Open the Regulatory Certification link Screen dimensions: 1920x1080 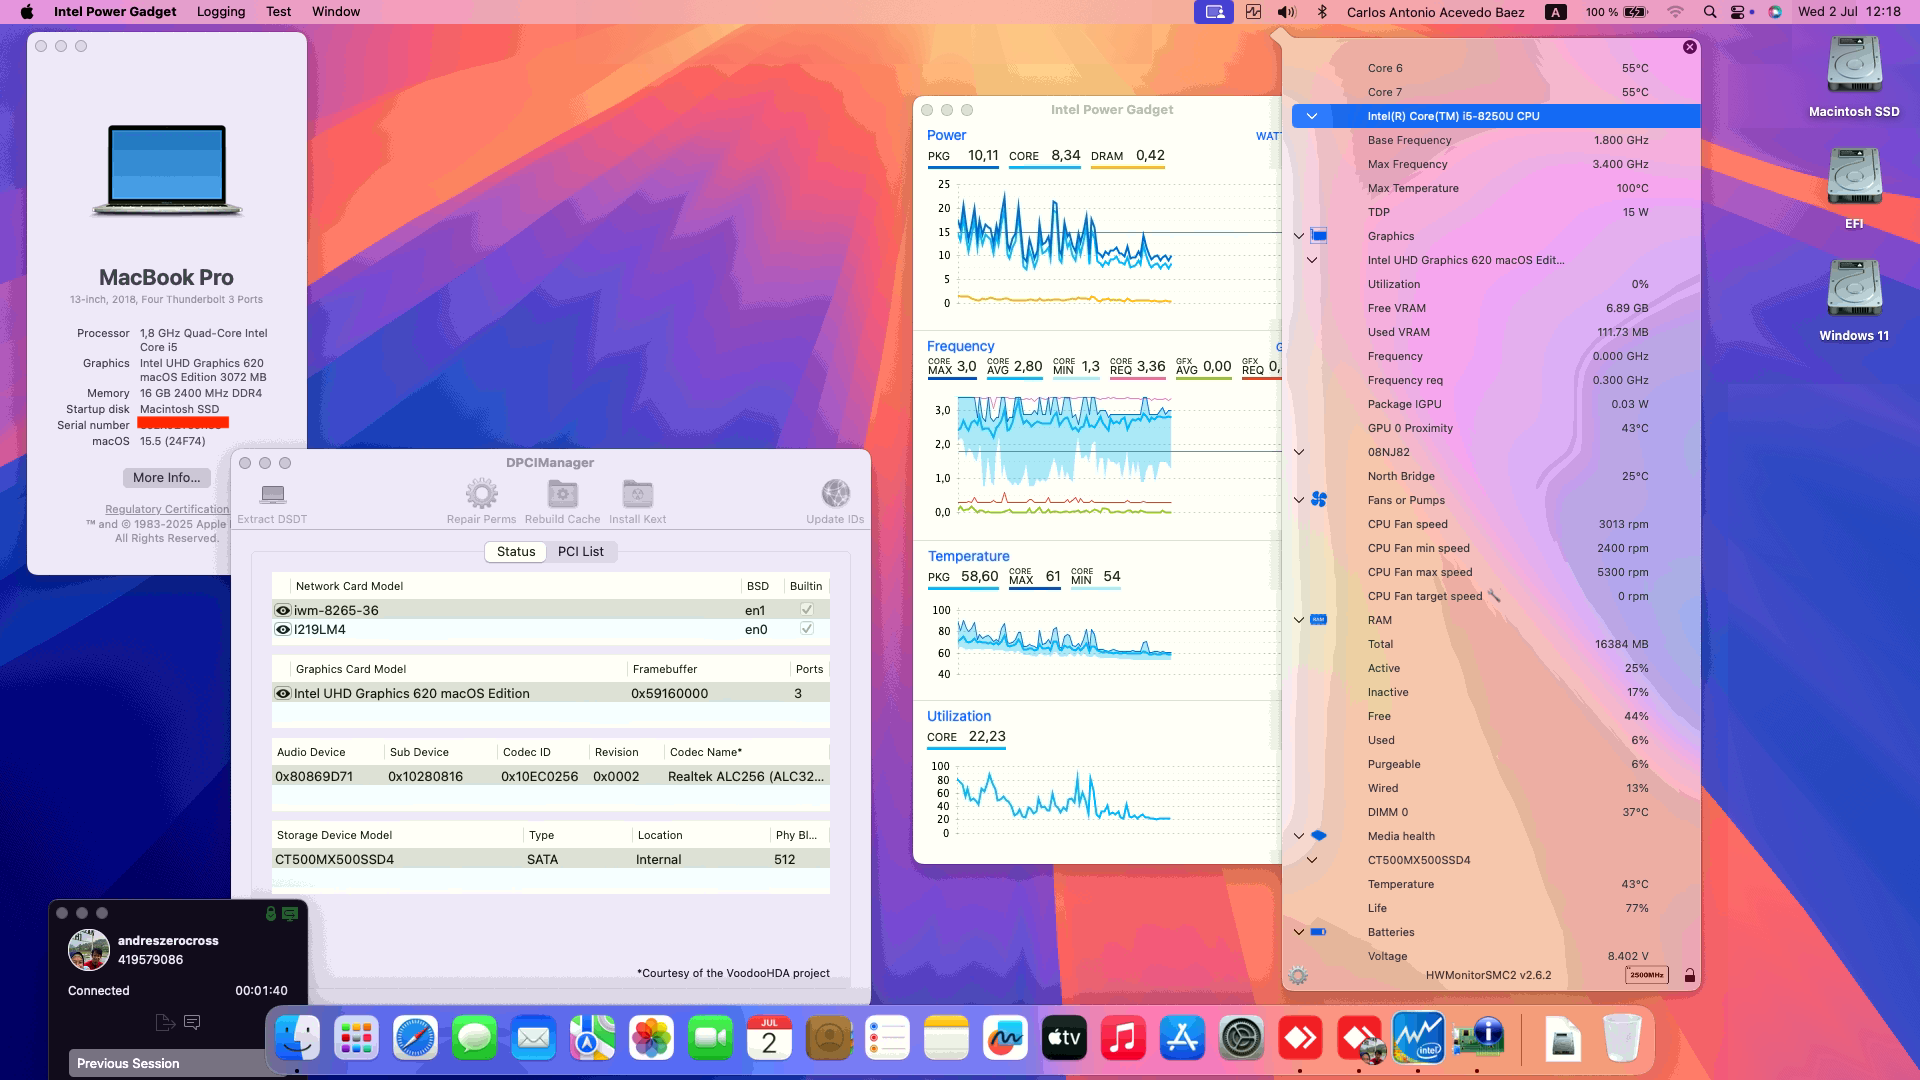[x=166, y=508]
